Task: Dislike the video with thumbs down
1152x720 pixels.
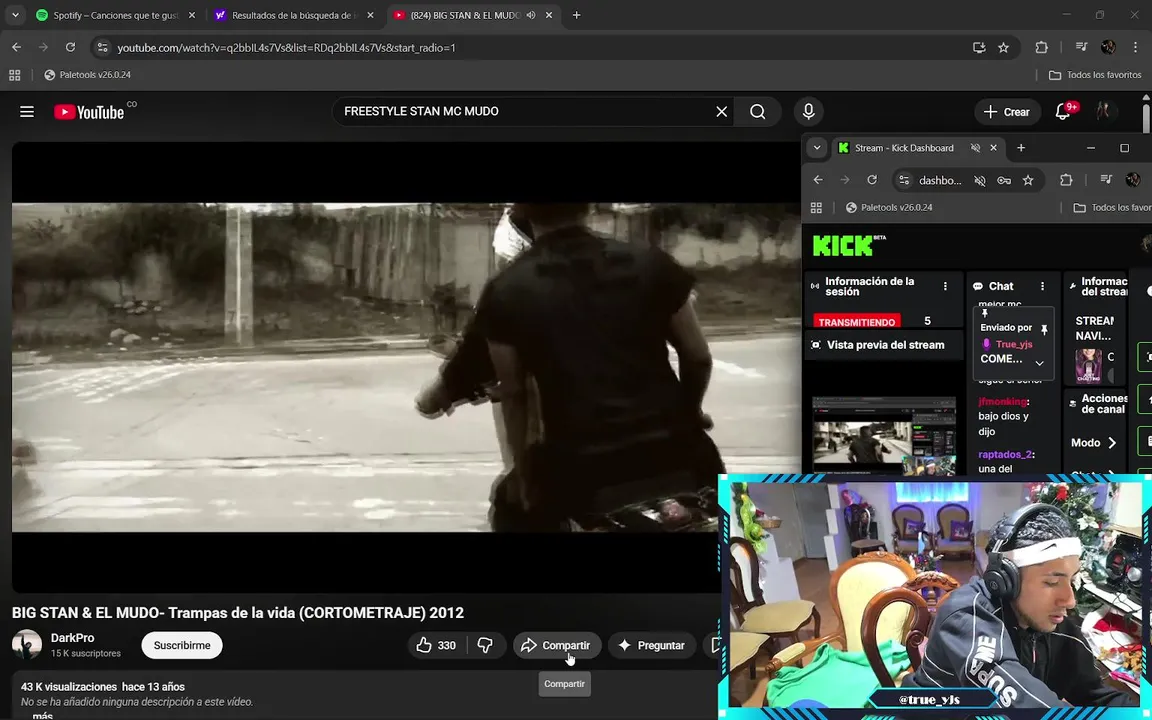Action: tap(485, 645)
